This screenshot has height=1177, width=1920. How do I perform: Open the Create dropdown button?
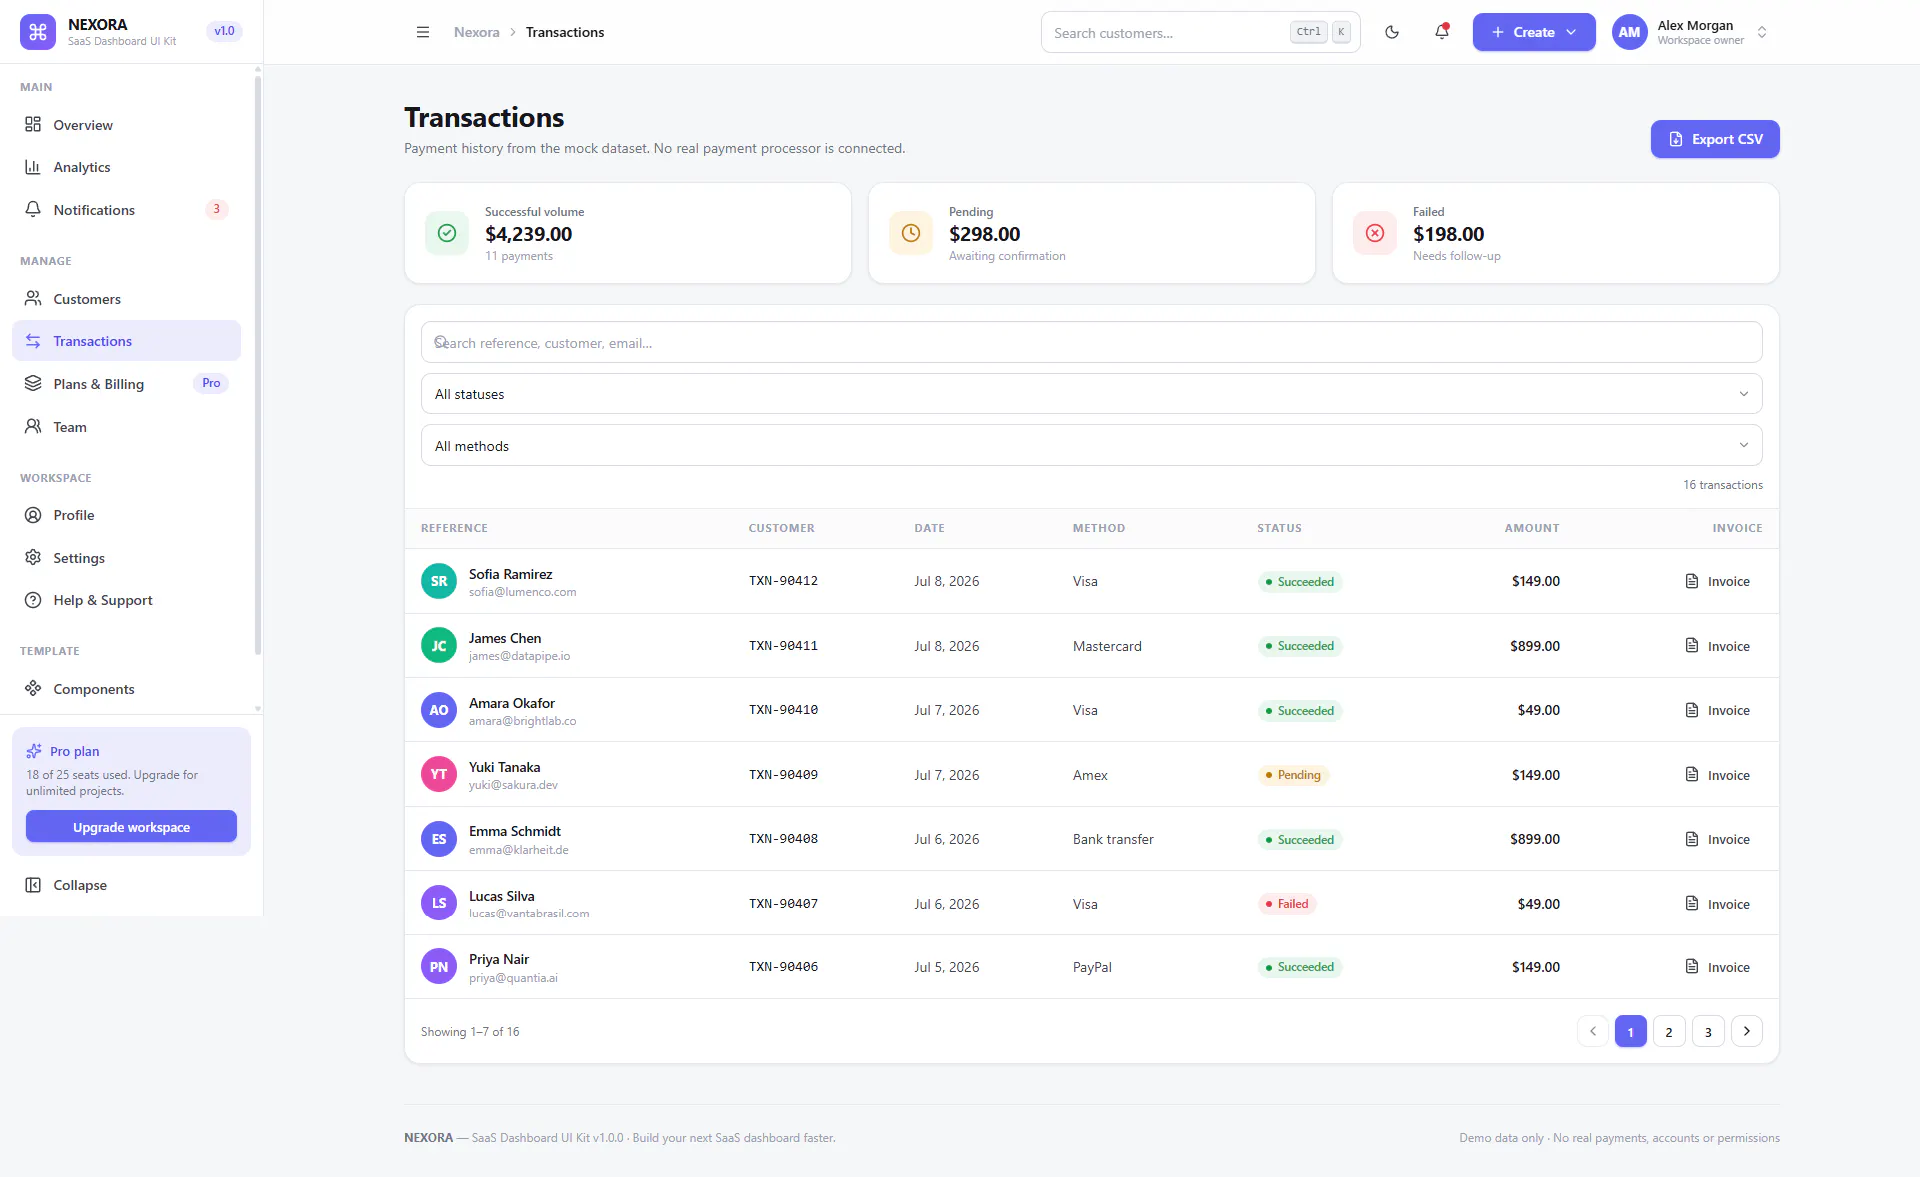(1534, 32)
